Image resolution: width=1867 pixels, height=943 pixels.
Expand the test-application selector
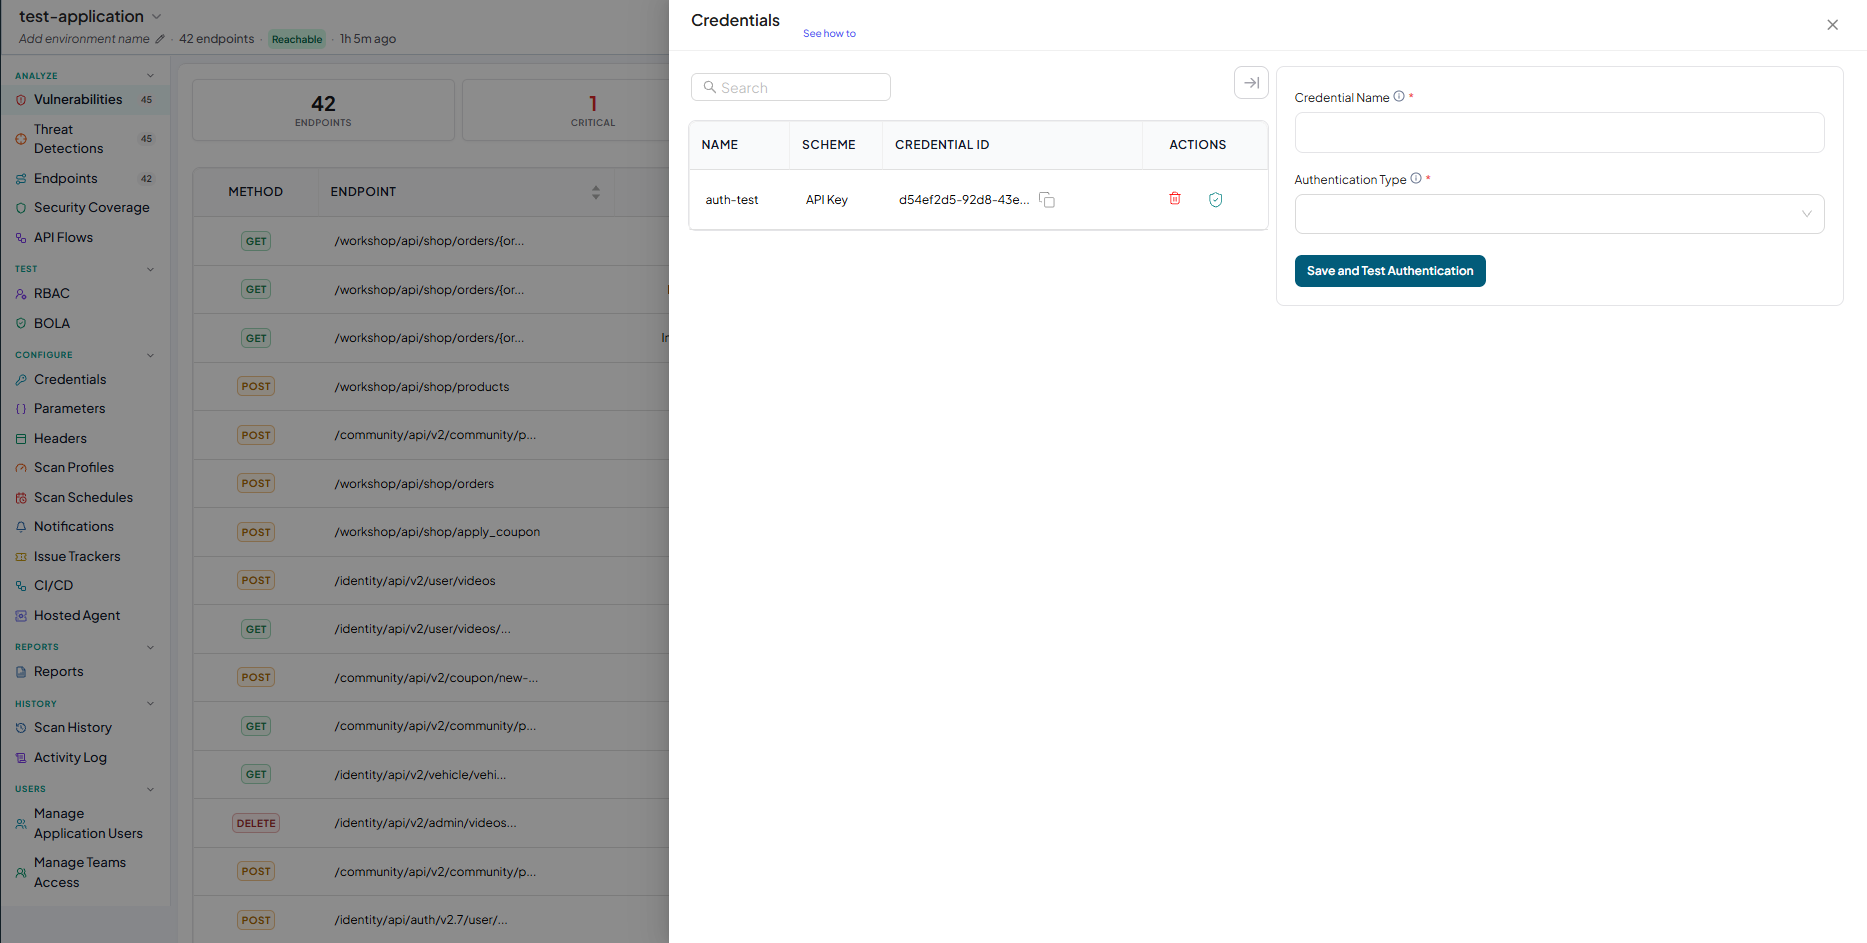pos(156,17)
